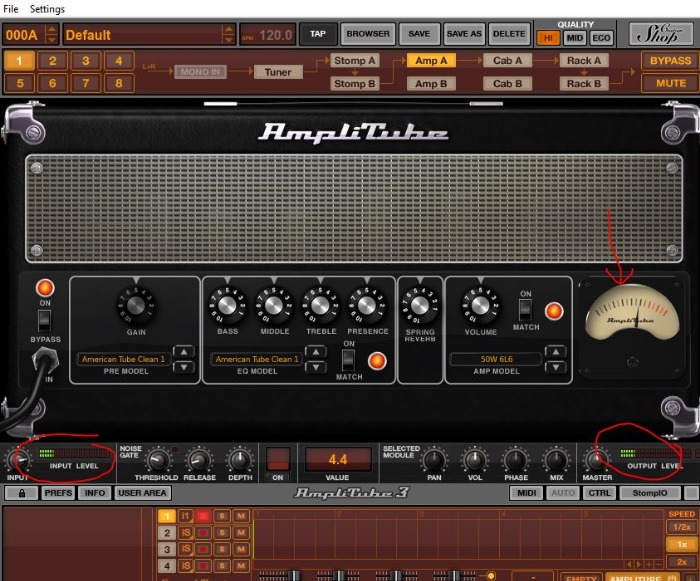Select signal chain routing 4
The image size is (700, 581).
[119, 61]
